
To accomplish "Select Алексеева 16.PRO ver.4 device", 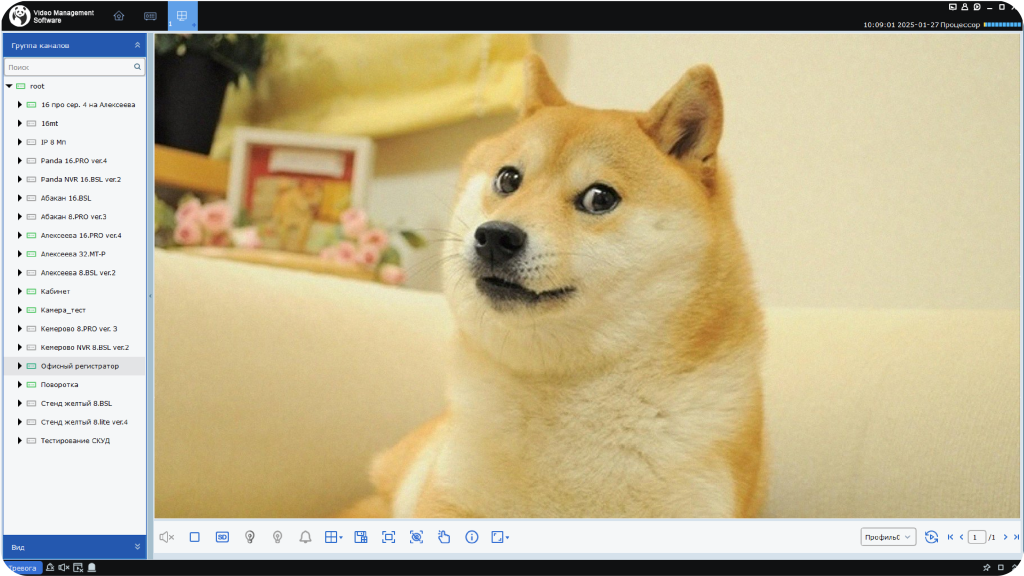I will [81, 235].
